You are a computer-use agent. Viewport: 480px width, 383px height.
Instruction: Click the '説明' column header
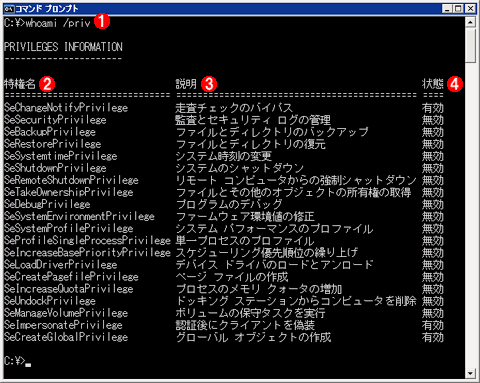[186, 83]
